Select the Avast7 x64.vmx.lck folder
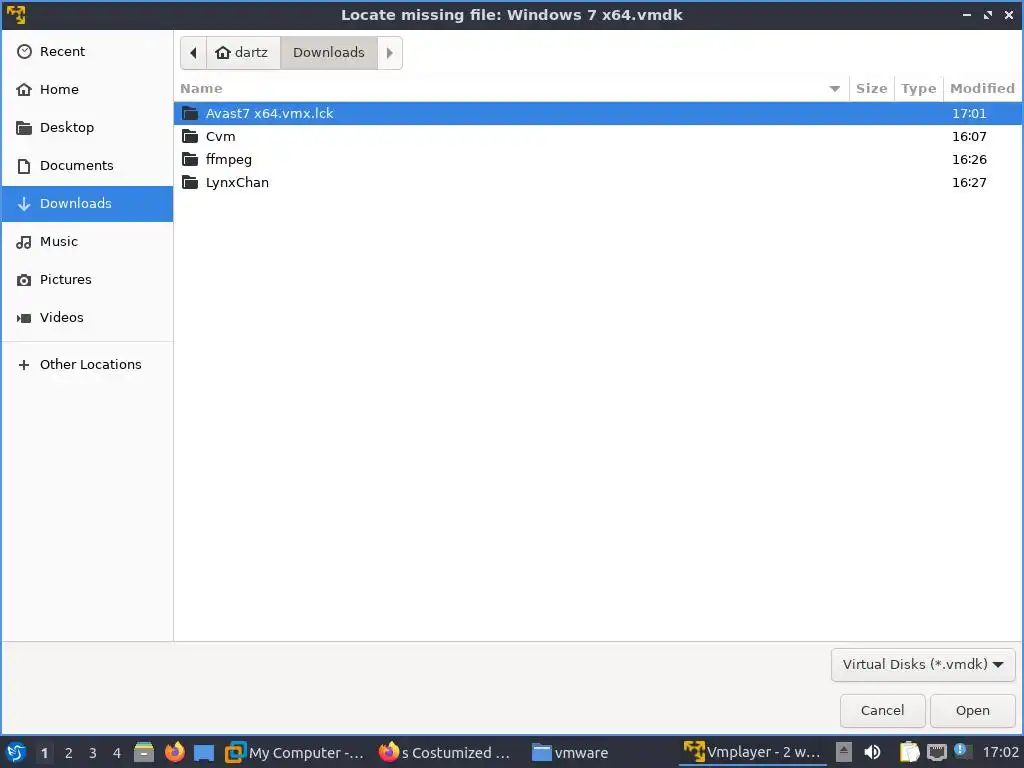The width and height of the screenshot is (1024, 768). coord(598,114)
